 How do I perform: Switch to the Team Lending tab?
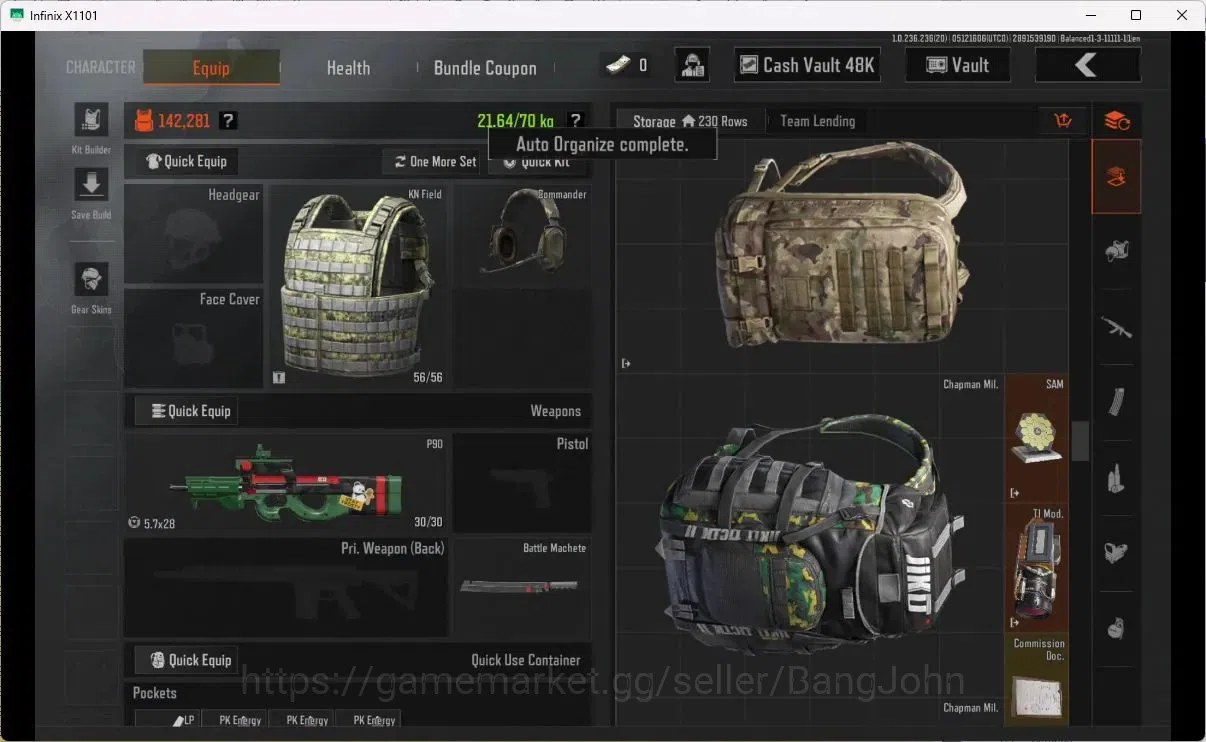[817, 121]
